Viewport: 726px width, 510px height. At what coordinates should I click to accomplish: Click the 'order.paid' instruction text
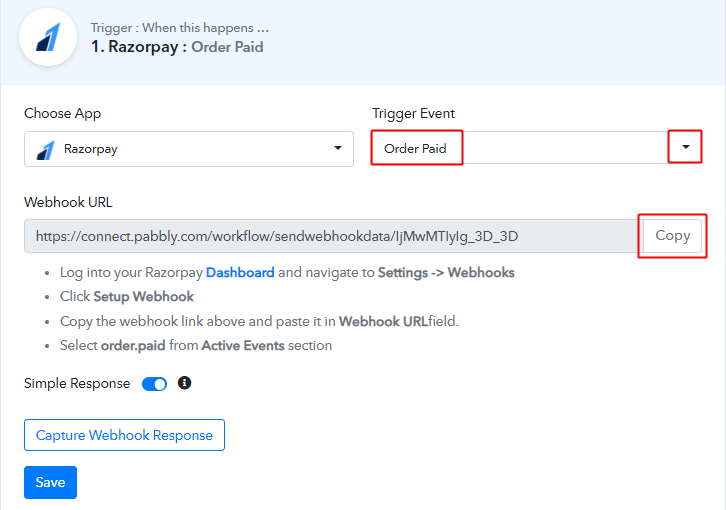(x=133, y=346)
